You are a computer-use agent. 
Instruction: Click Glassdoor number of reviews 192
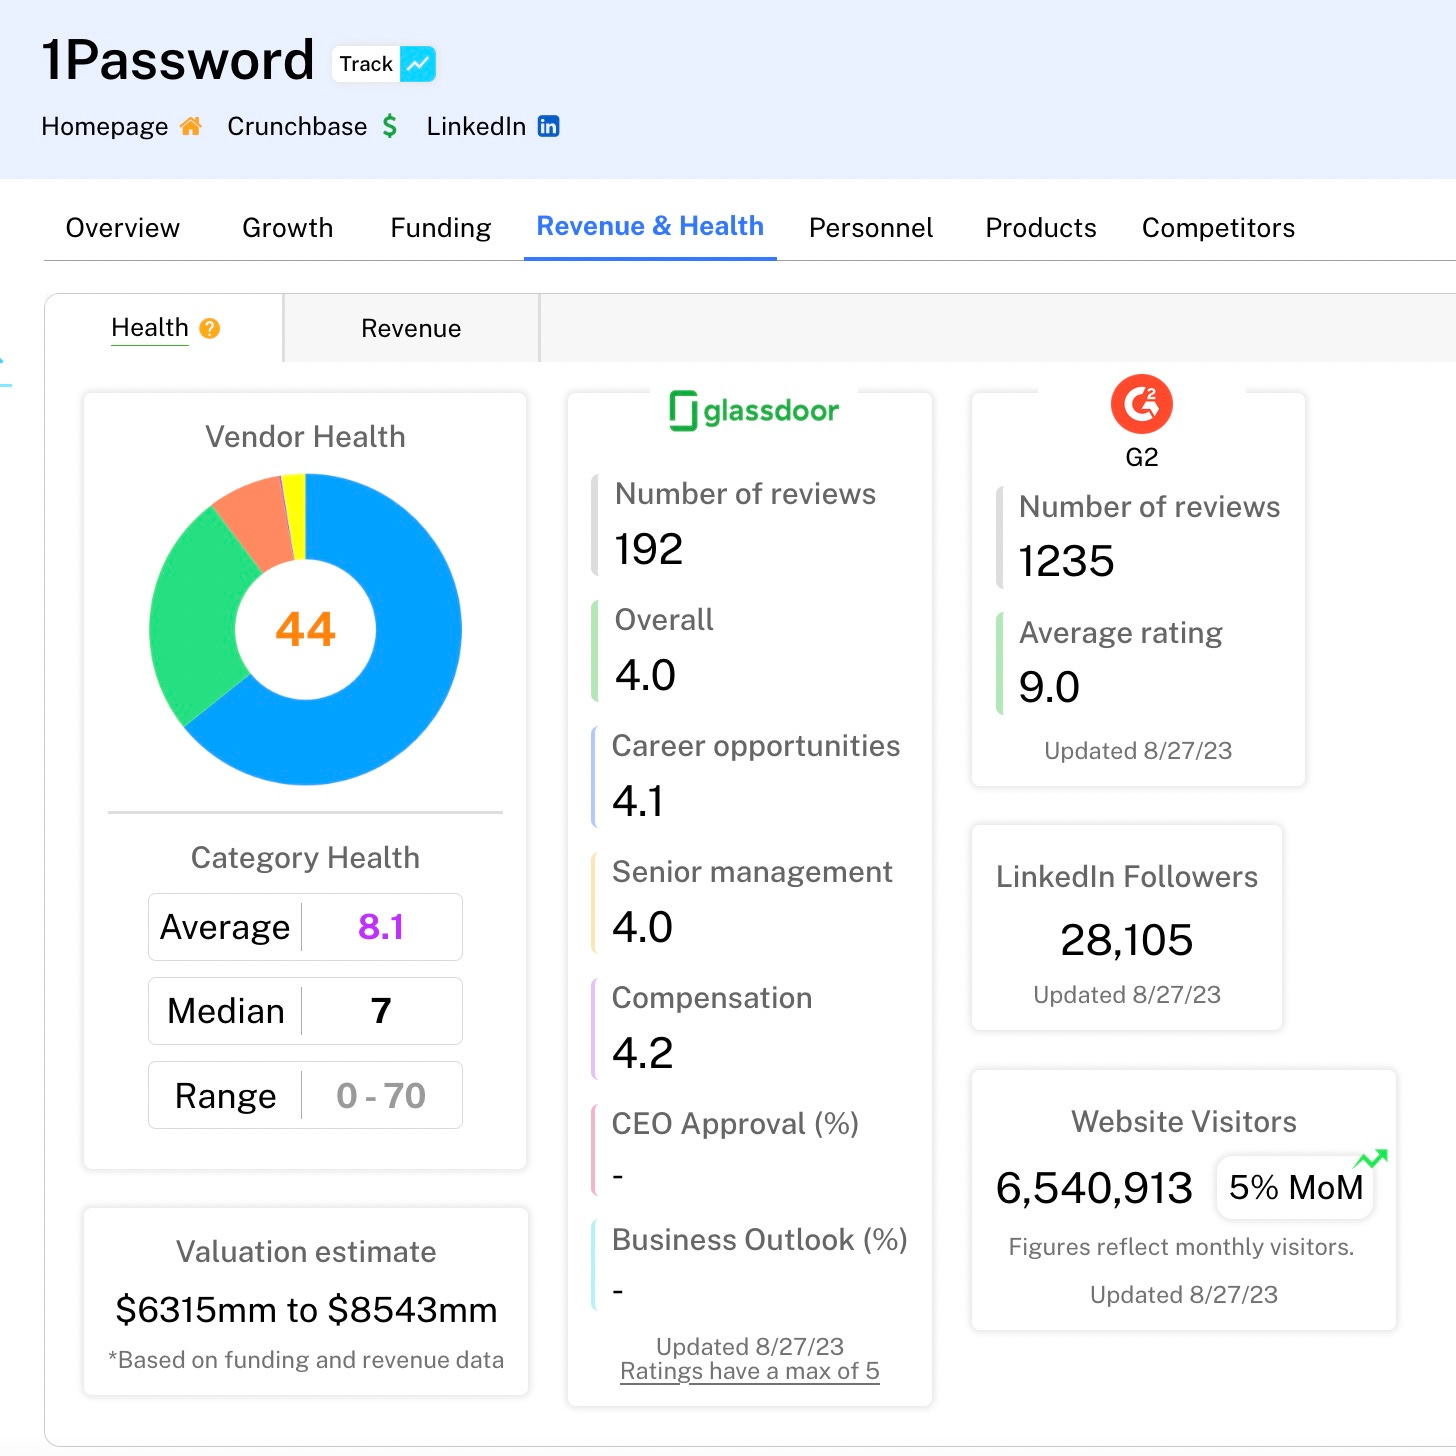649,549
